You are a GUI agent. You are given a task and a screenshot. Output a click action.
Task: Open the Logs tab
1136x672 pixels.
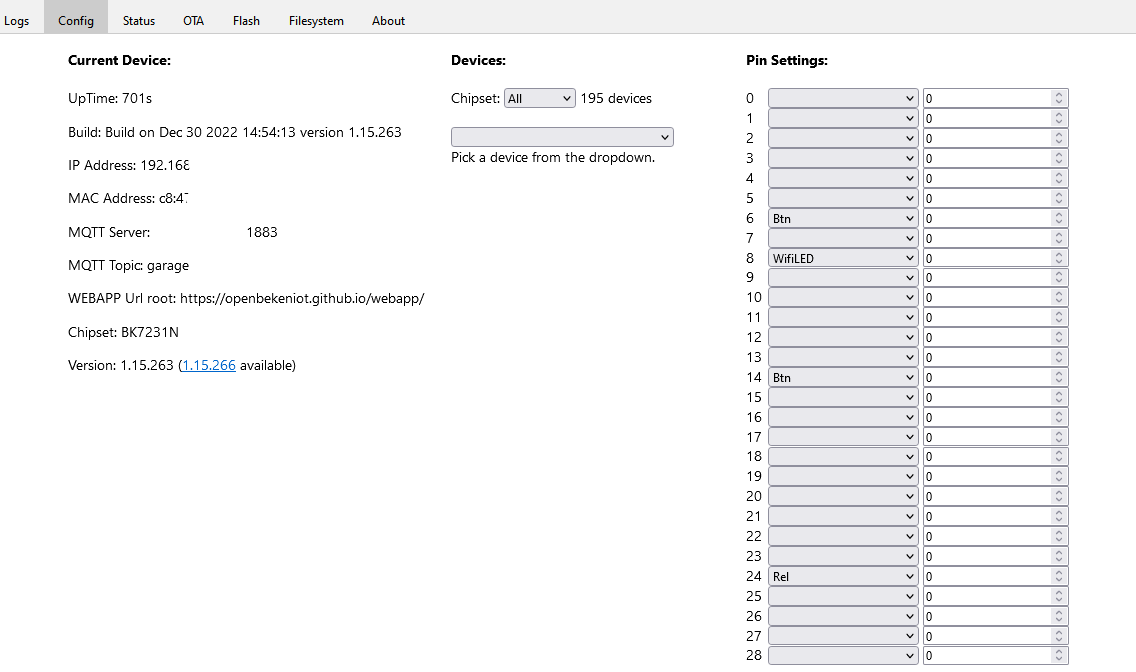17,20
